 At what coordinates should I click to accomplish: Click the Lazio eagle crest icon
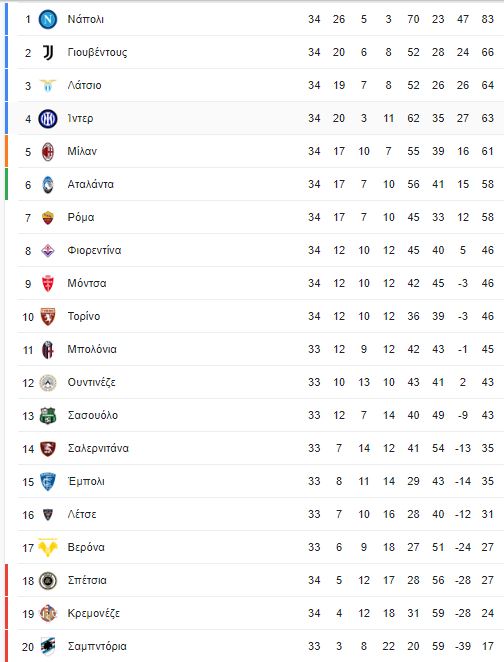tap(48, 86)
